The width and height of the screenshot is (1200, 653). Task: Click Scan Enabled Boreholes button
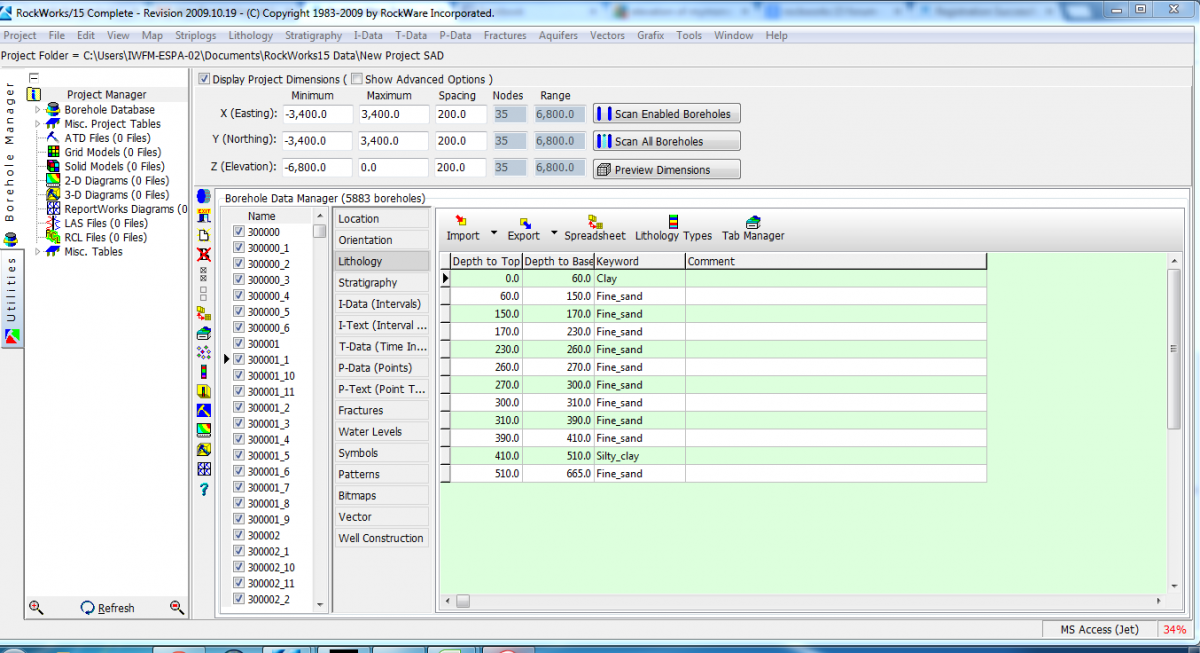point(667,114)
